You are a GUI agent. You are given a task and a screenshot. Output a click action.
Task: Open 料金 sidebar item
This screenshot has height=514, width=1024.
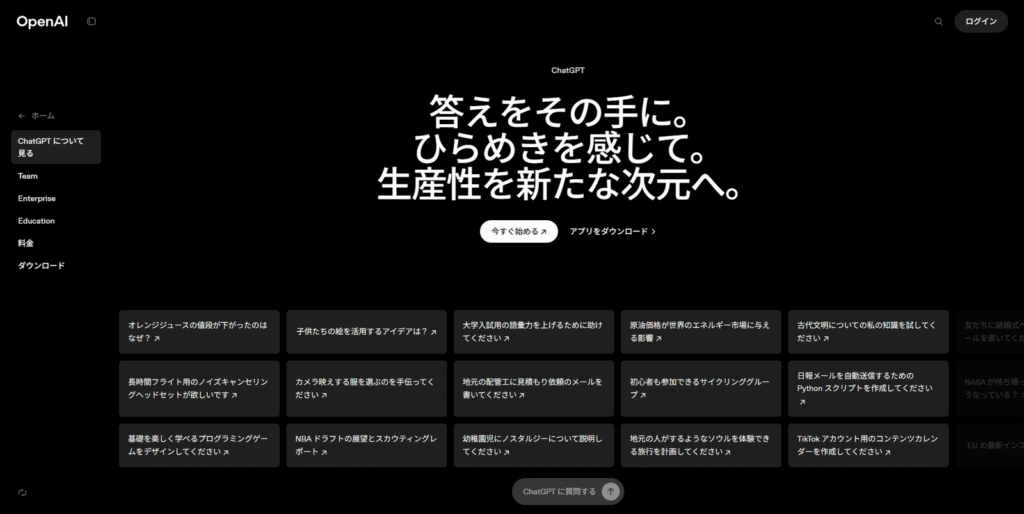coord(25,243)
